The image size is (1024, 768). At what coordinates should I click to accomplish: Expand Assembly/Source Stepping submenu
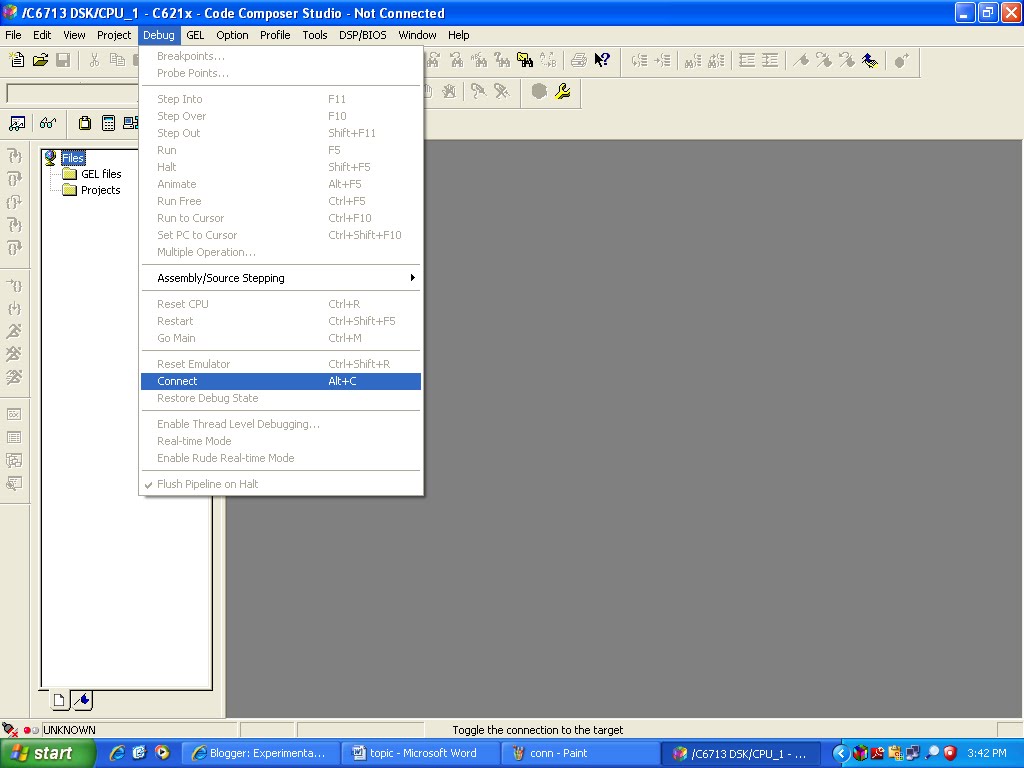[x=281, y=278]
